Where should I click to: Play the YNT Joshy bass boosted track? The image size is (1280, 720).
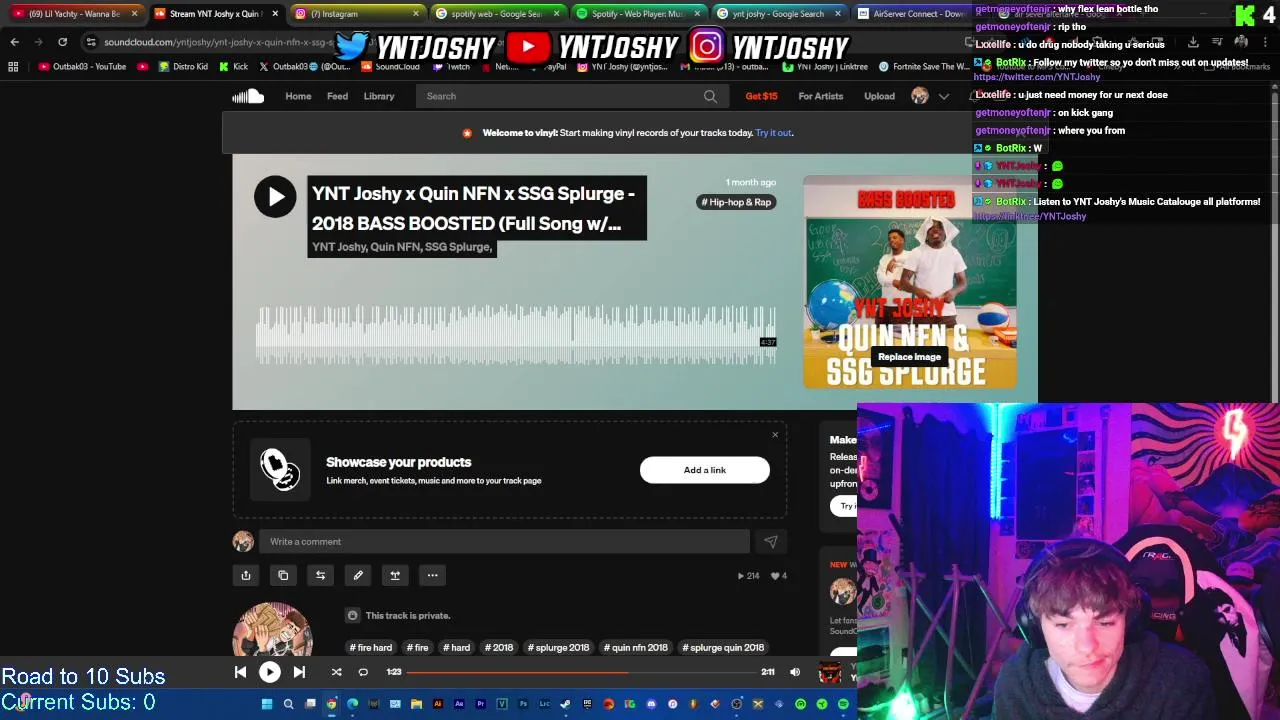(275, 196)
